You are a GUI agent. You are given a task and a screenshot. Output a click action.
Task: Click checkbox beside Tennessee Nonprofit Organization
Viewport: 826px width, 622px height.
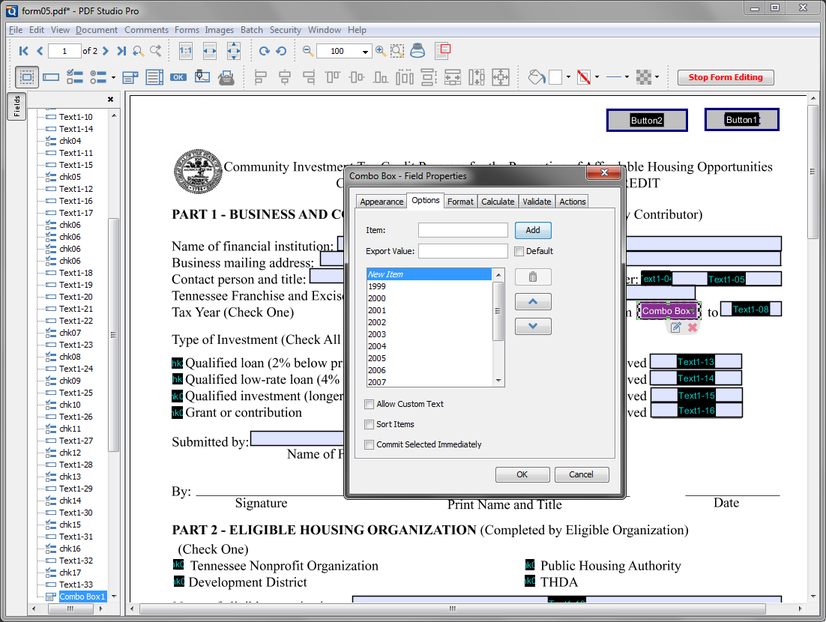pos(179,565)
